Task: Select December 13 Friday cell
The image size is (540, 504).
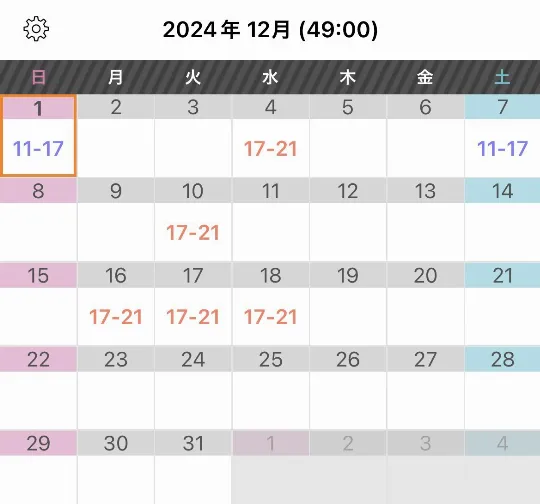Action: [425, 220]
